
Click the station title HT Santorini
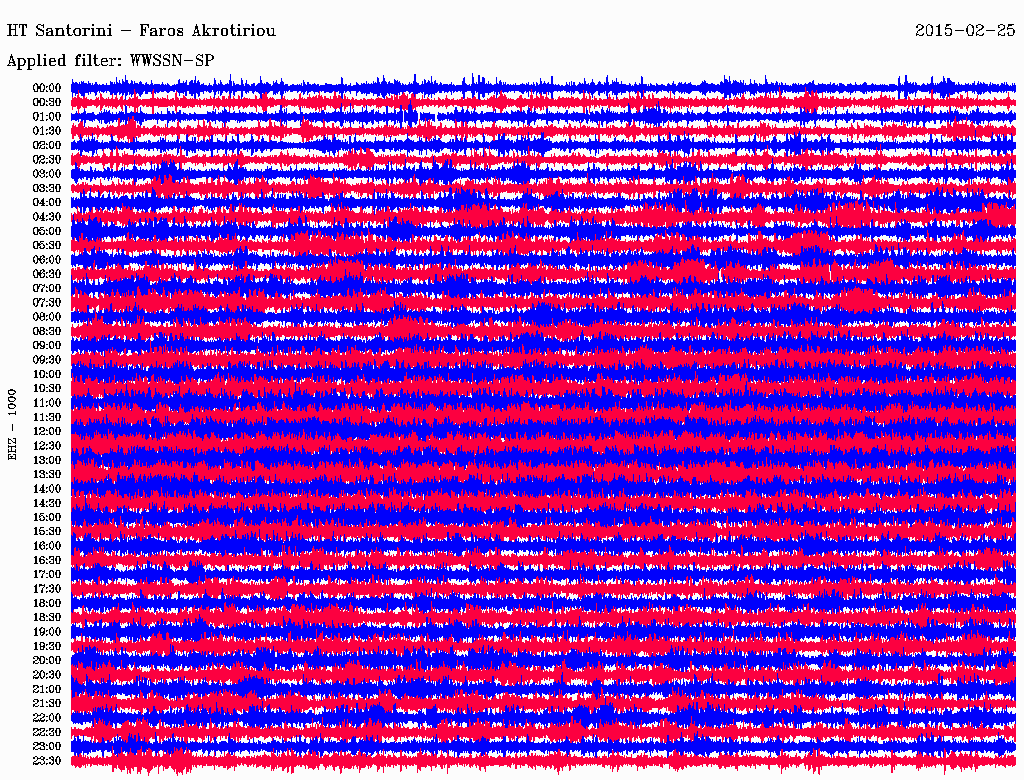(x=59, y=31)
